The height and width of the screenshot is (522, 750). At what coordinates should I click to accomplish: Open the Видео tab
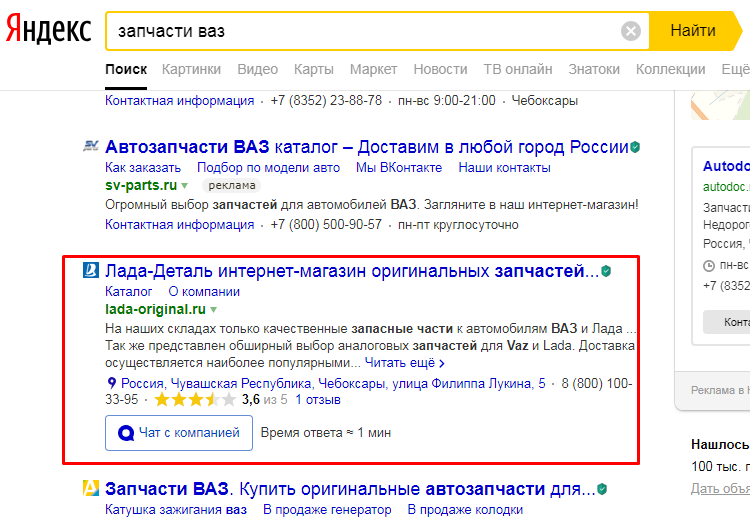click(x=257, y=69)
